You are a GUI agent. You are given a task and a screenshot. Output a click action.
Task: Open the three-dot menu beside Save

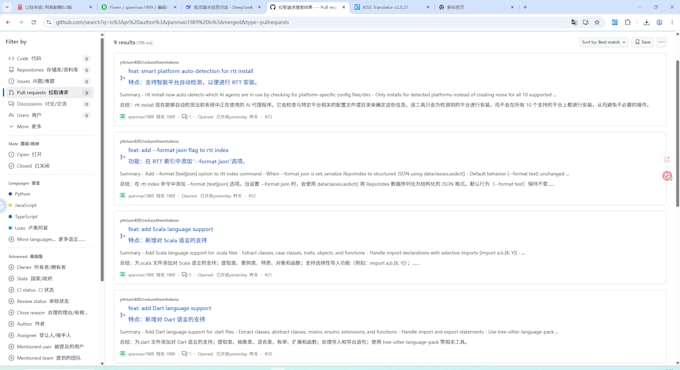[x=661, y=42]
